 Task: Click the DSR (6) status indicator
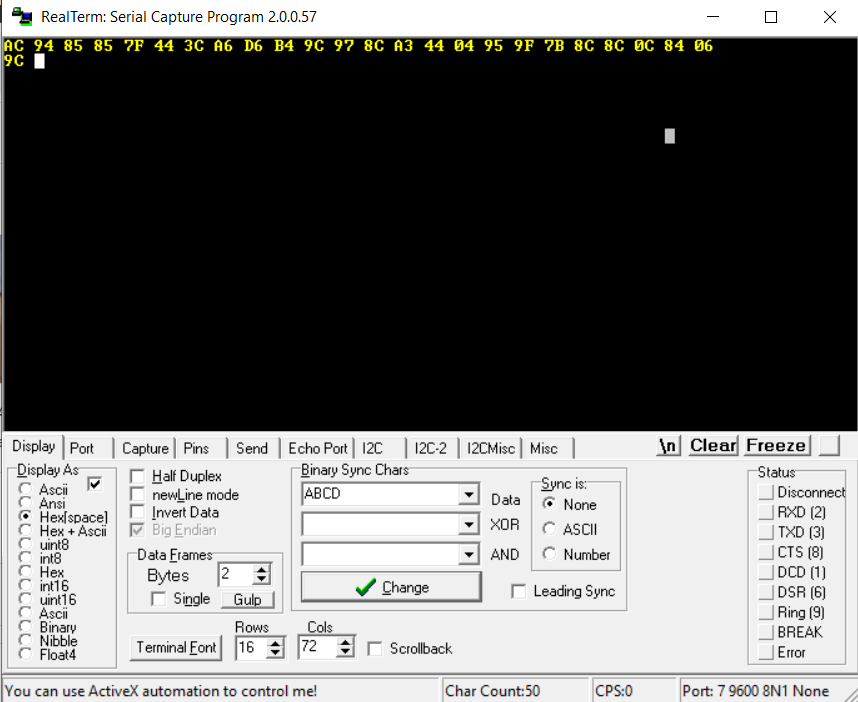pyautogui.click(x=765, y=592)
